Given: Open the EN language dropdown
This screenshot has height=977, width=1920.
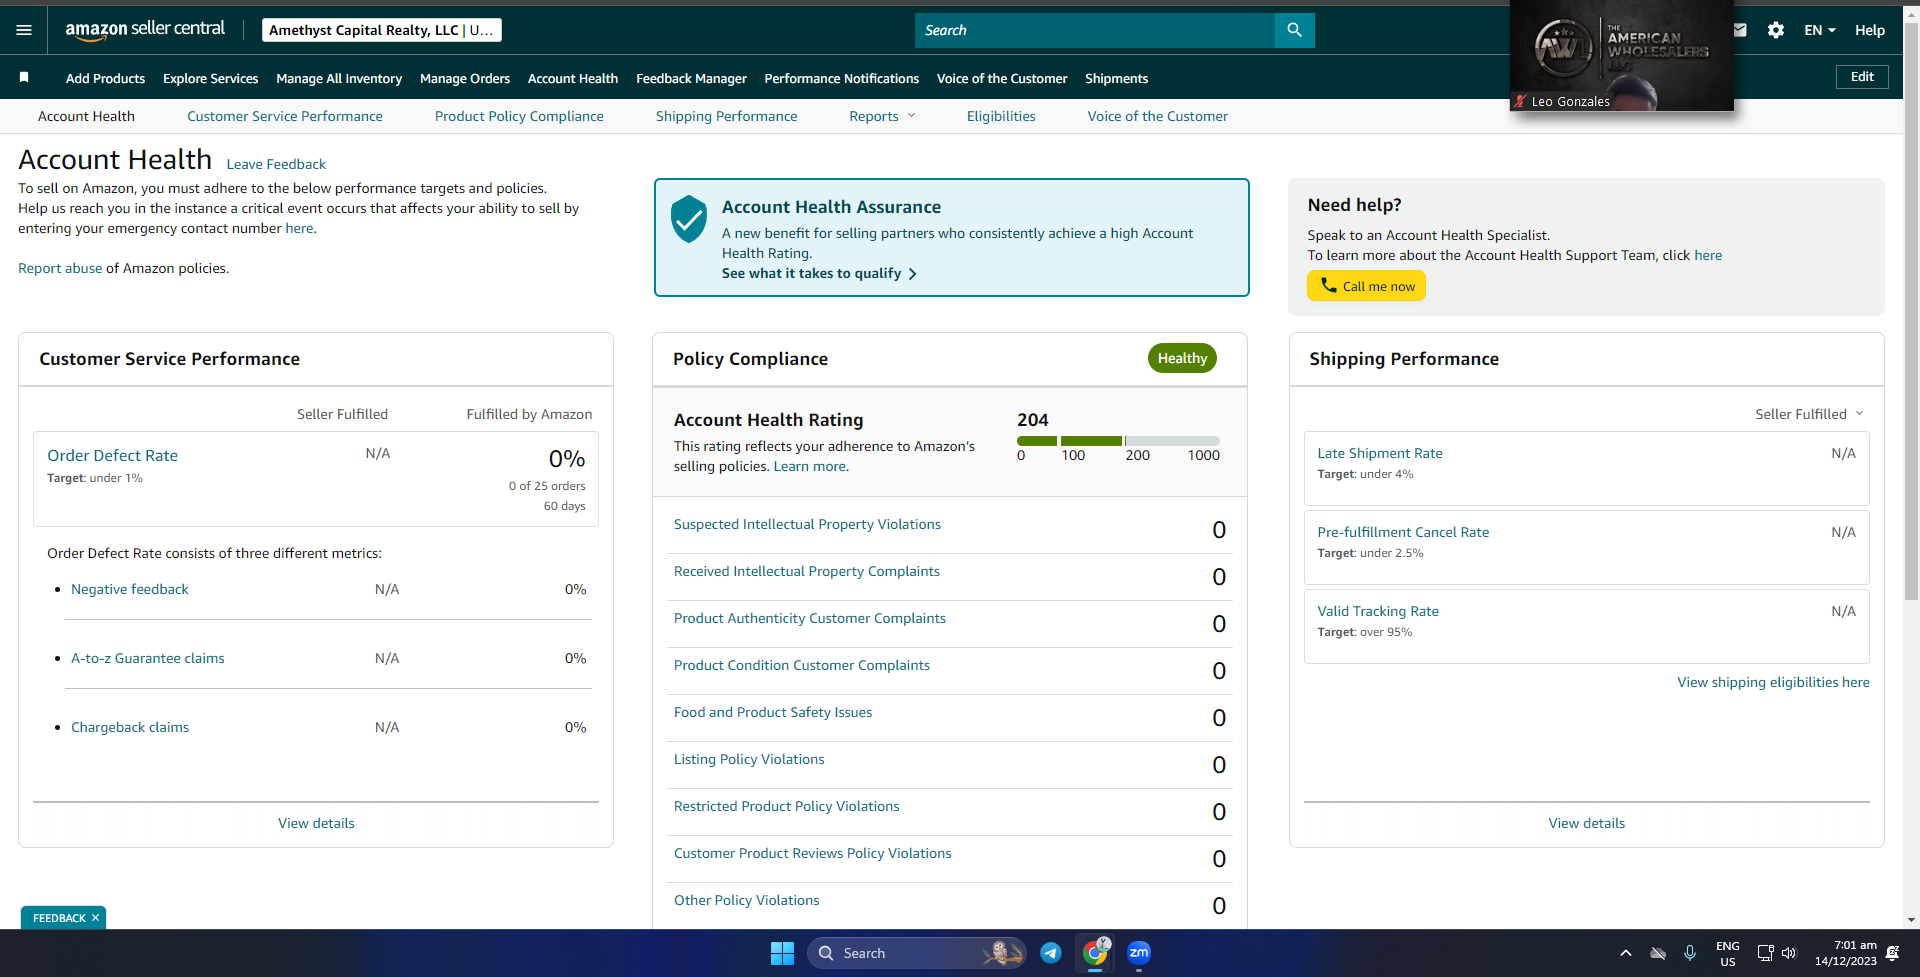Looking at the screenshot, I should coord(1820,30).
